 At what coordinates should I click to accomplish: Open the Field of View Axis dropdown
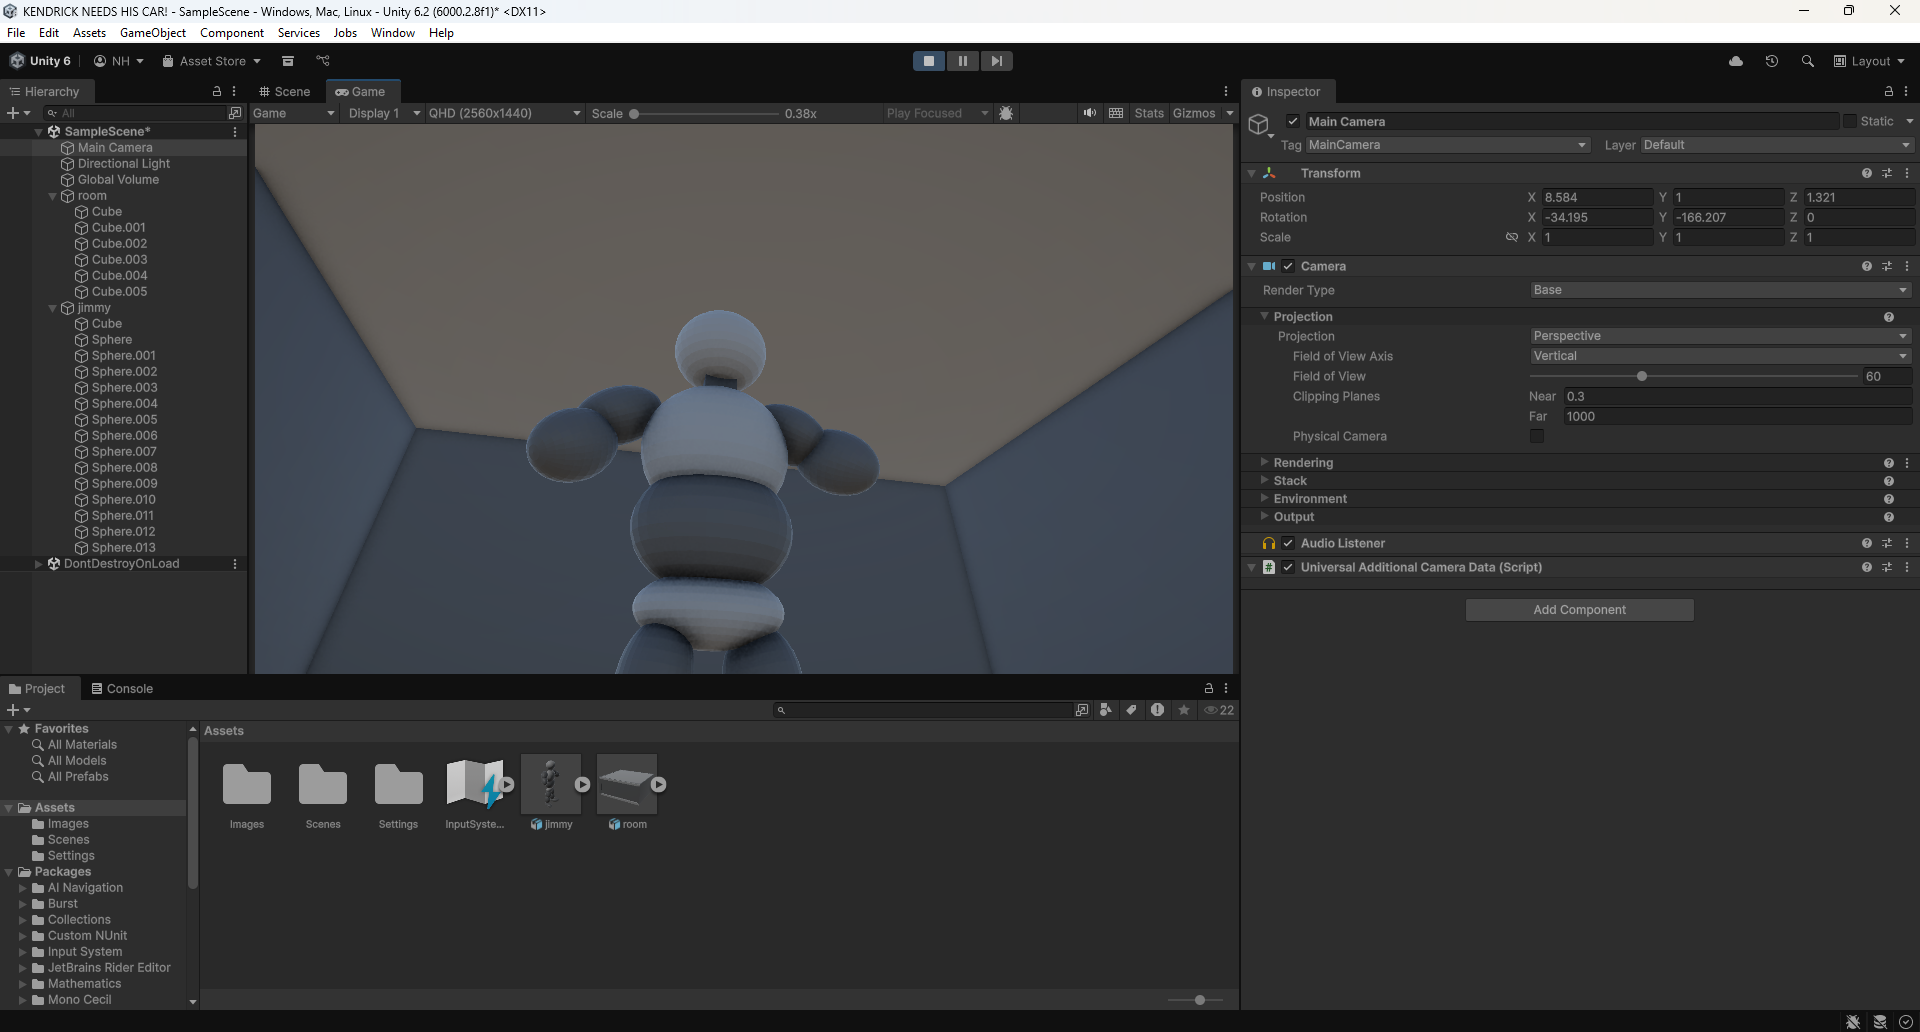pos(1720,356)
